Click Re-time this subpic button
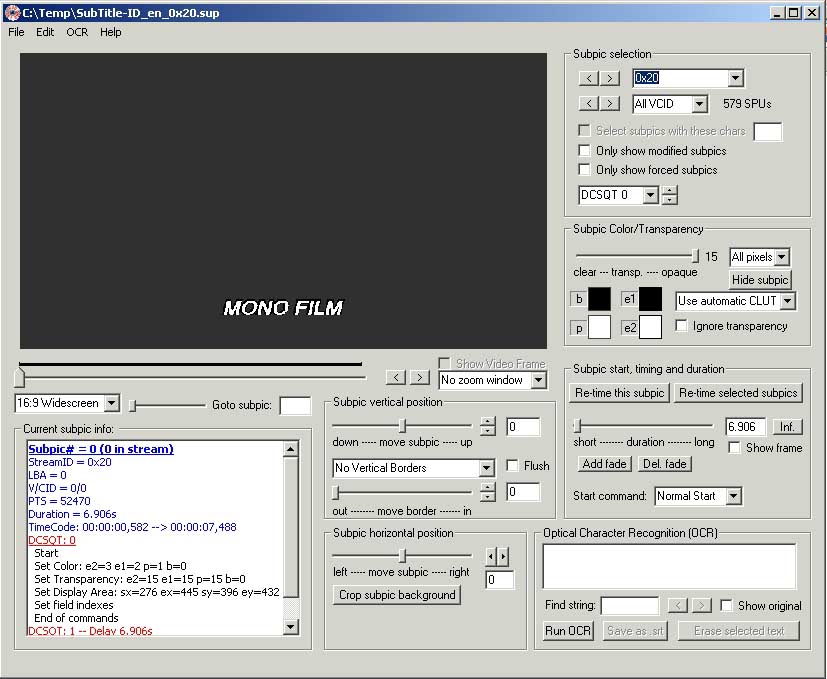Screen dimensions: 827x679 point(619,393)
